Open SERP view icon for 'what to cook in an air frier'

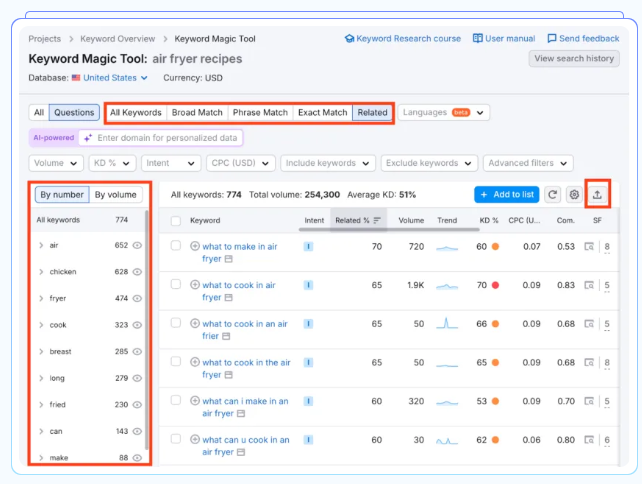point(589,324)
